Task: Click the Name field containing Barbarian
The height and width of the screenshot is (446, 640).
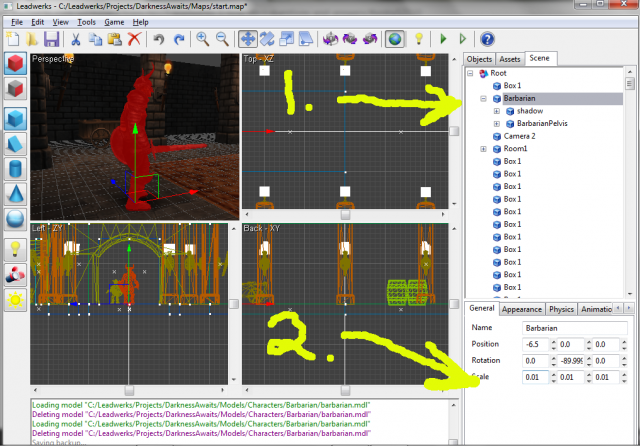Action: pos(573,328)
